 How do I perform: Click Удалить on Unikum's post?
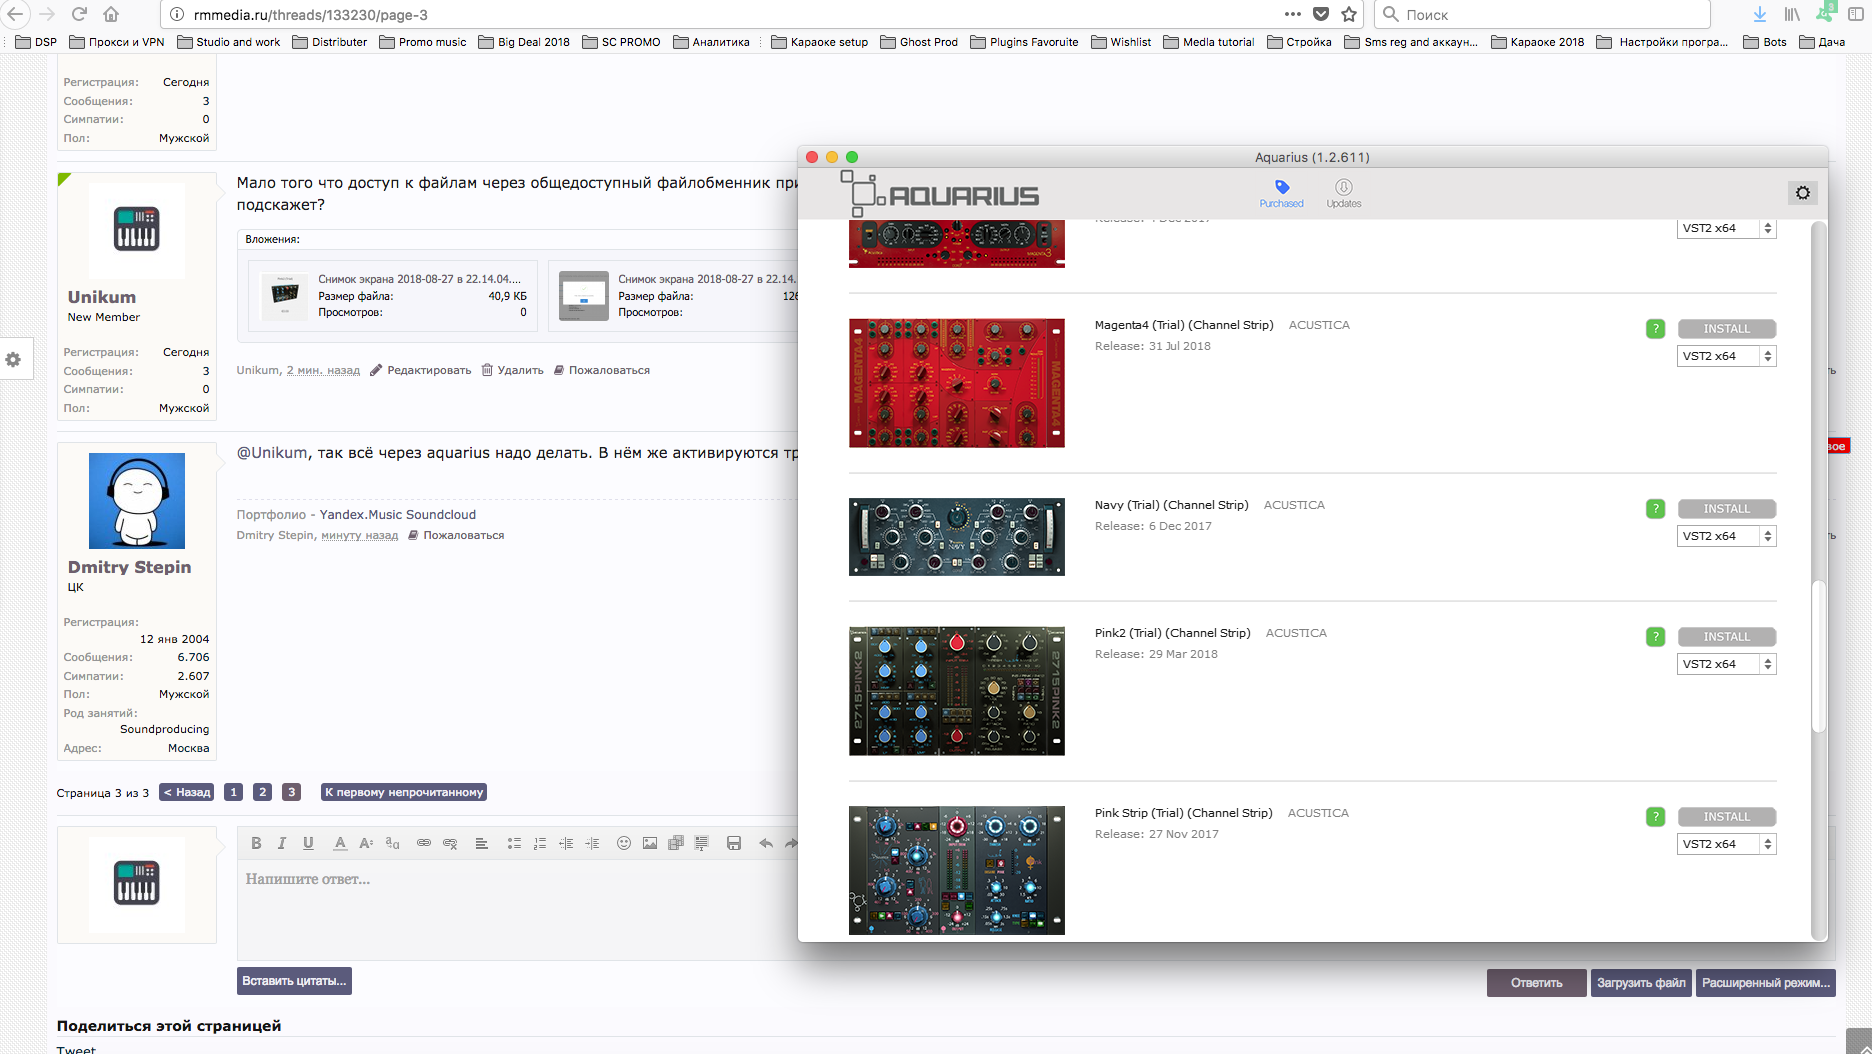click(512, 370)
